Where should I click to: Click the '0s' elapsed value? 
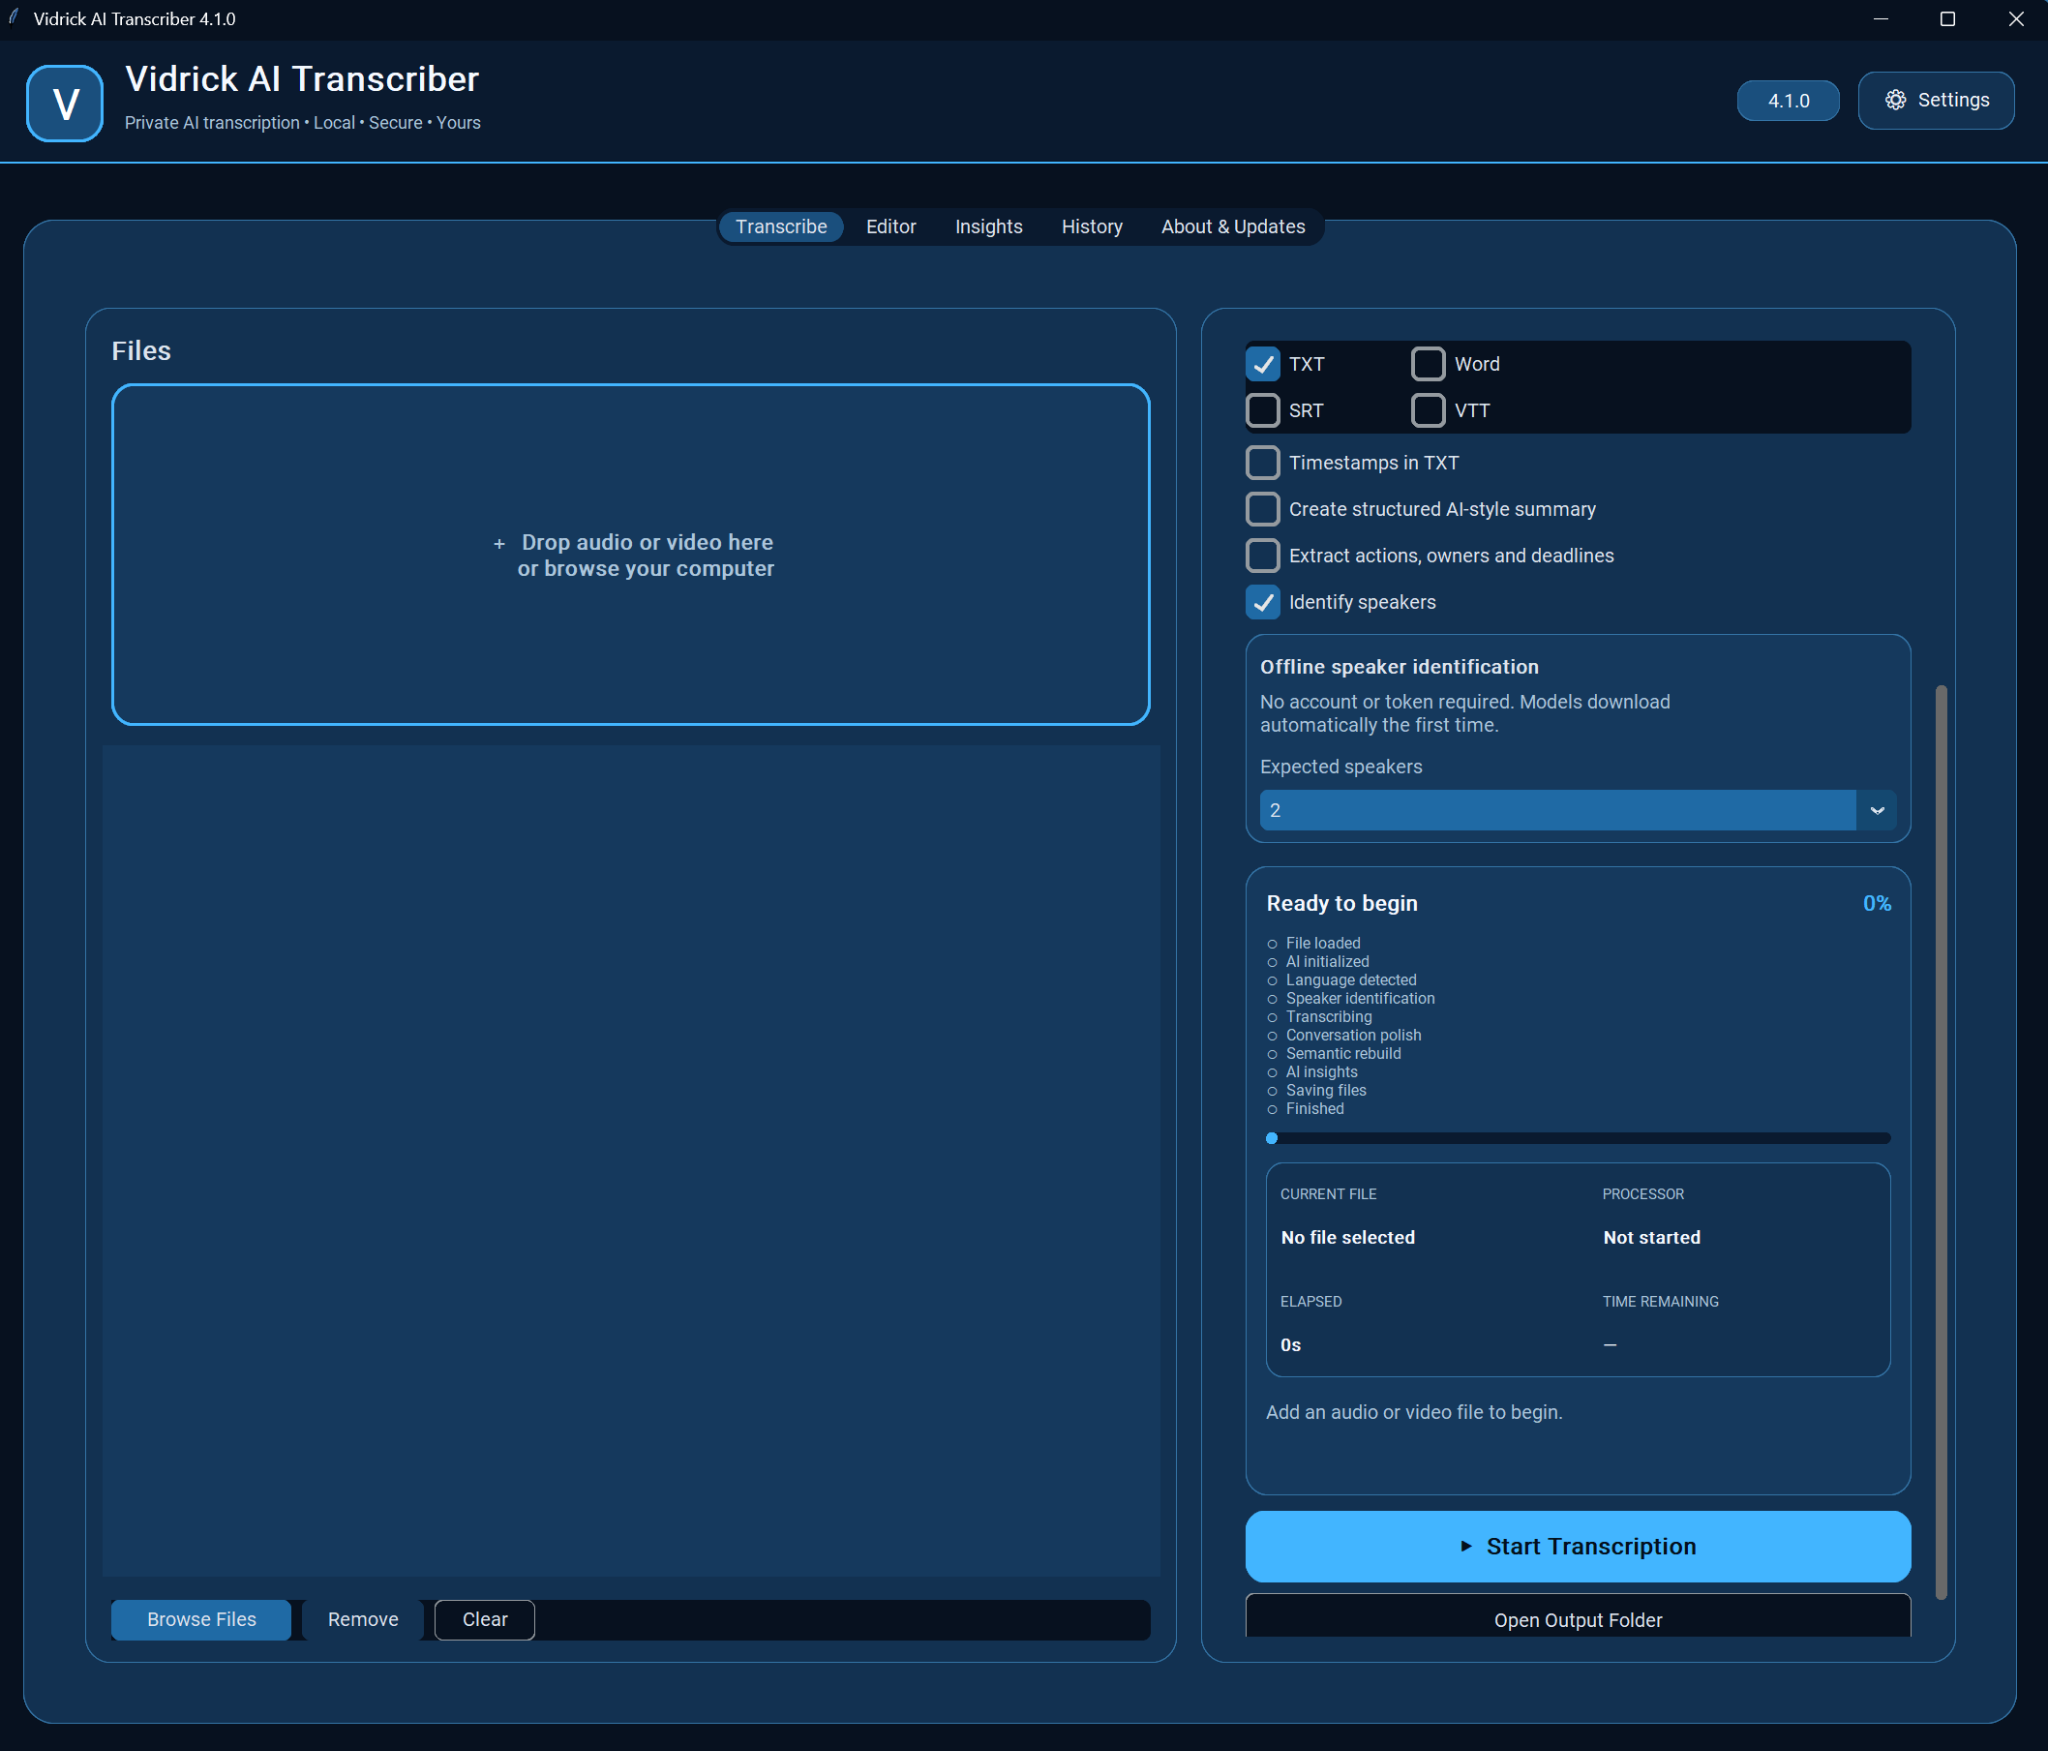pyautogui.click(x=1290, y=1345)
